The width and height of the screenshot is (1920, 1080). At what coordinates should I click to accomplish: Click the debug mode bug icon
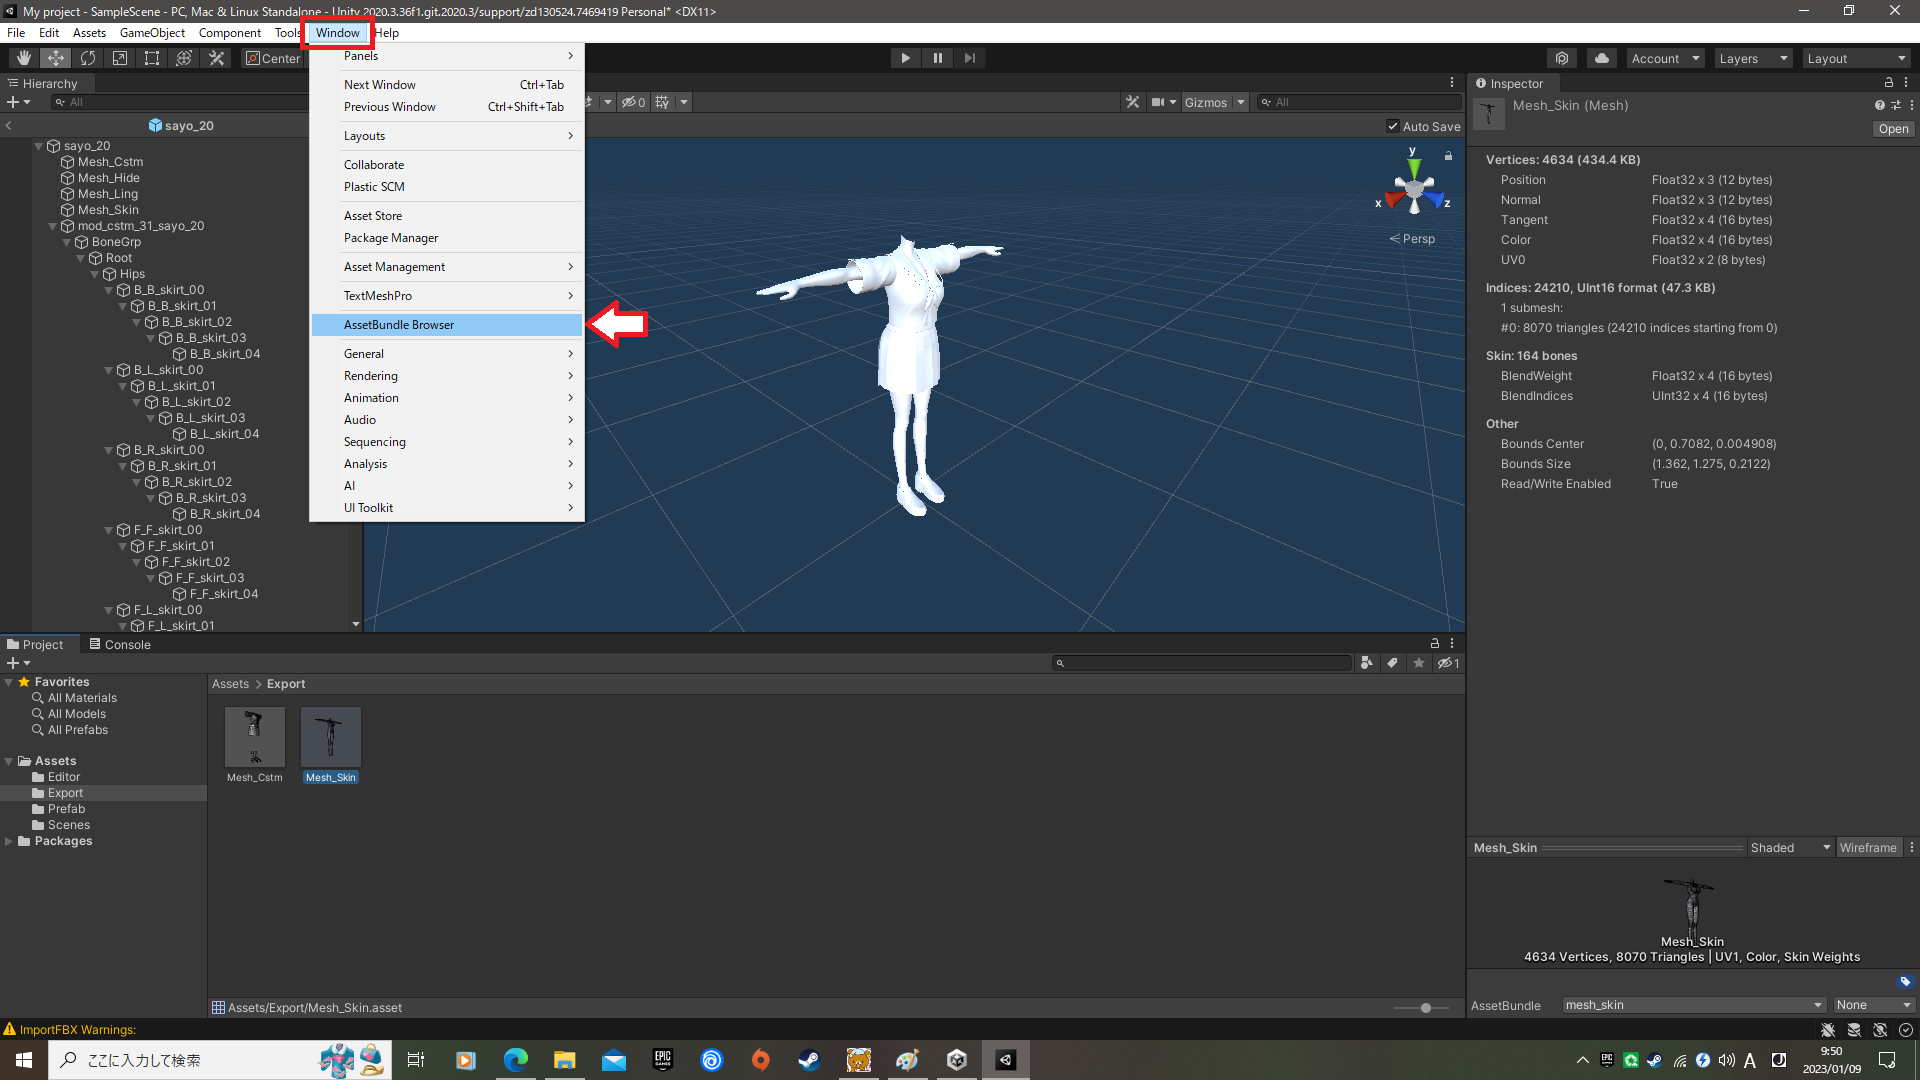tap(1828, 1030)
